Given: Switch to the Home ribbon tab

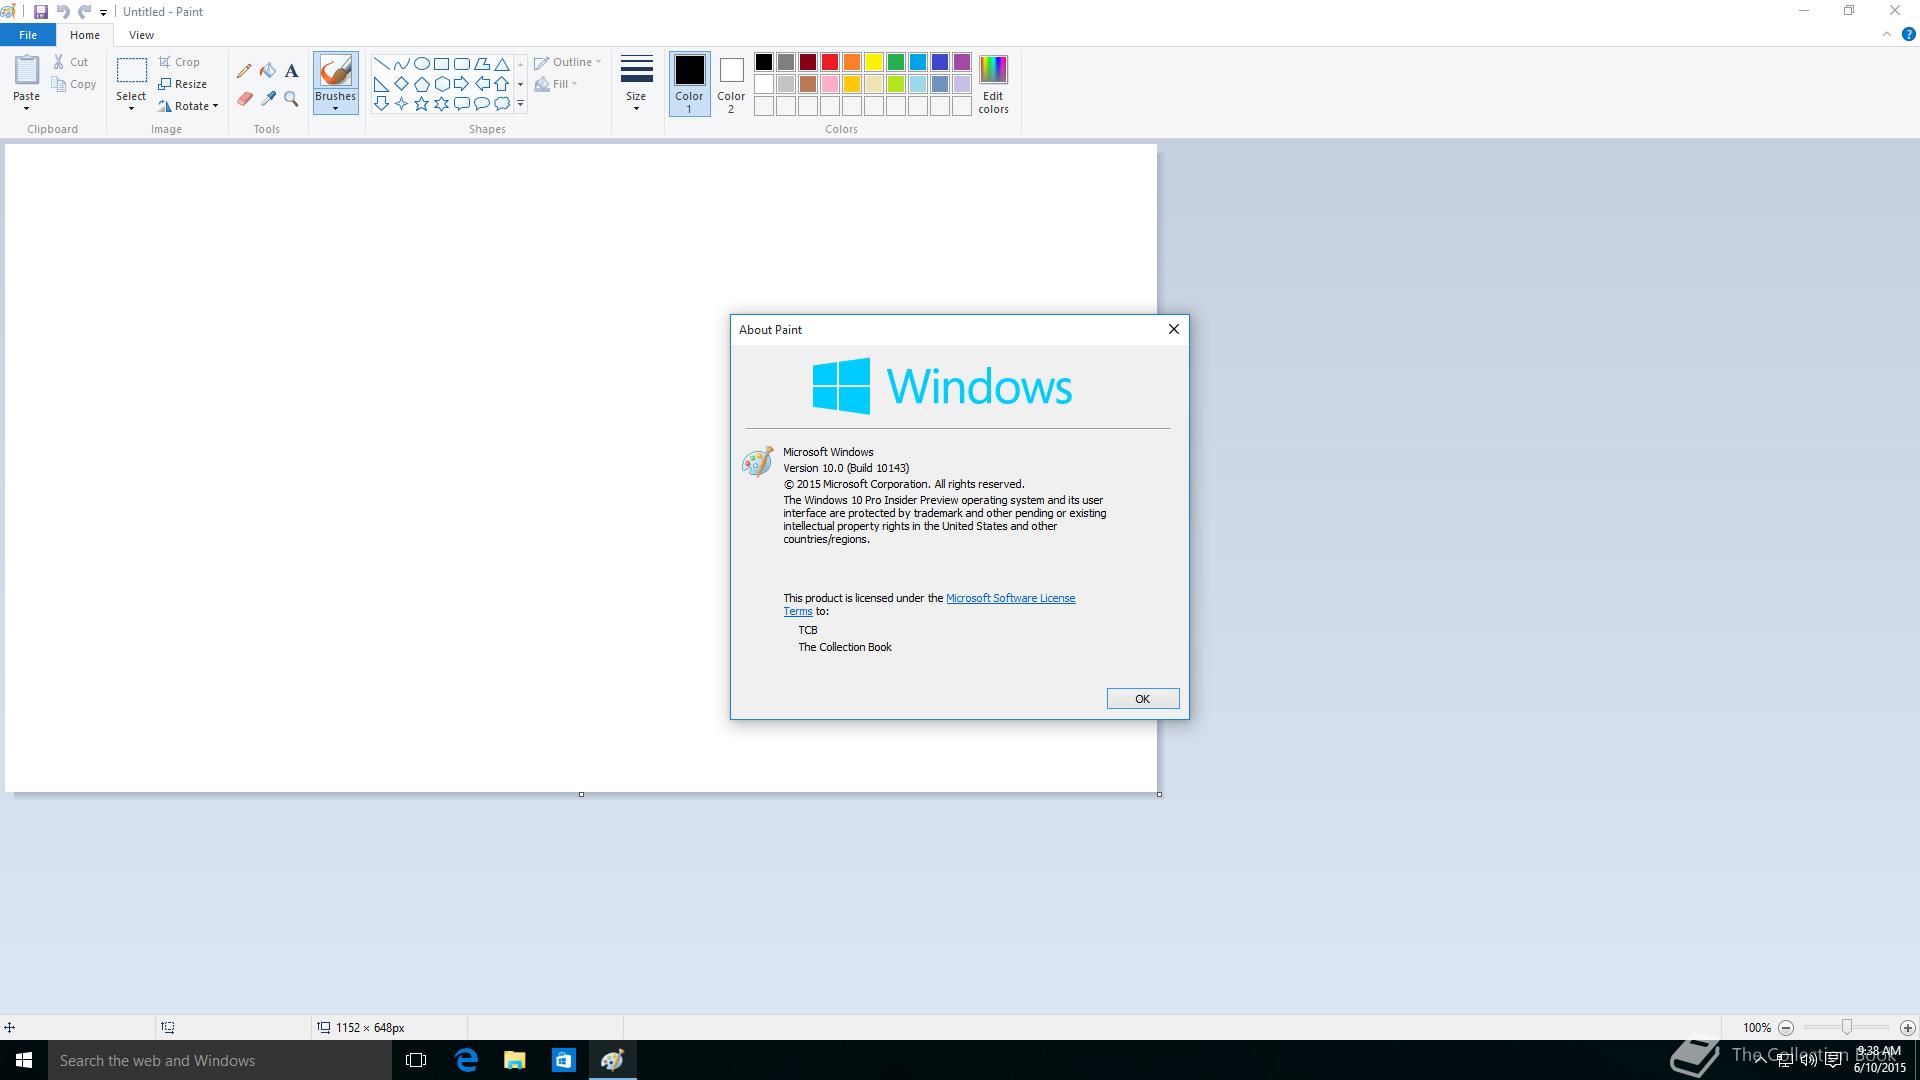Looking at the screenshot, I should click(85, 35).
